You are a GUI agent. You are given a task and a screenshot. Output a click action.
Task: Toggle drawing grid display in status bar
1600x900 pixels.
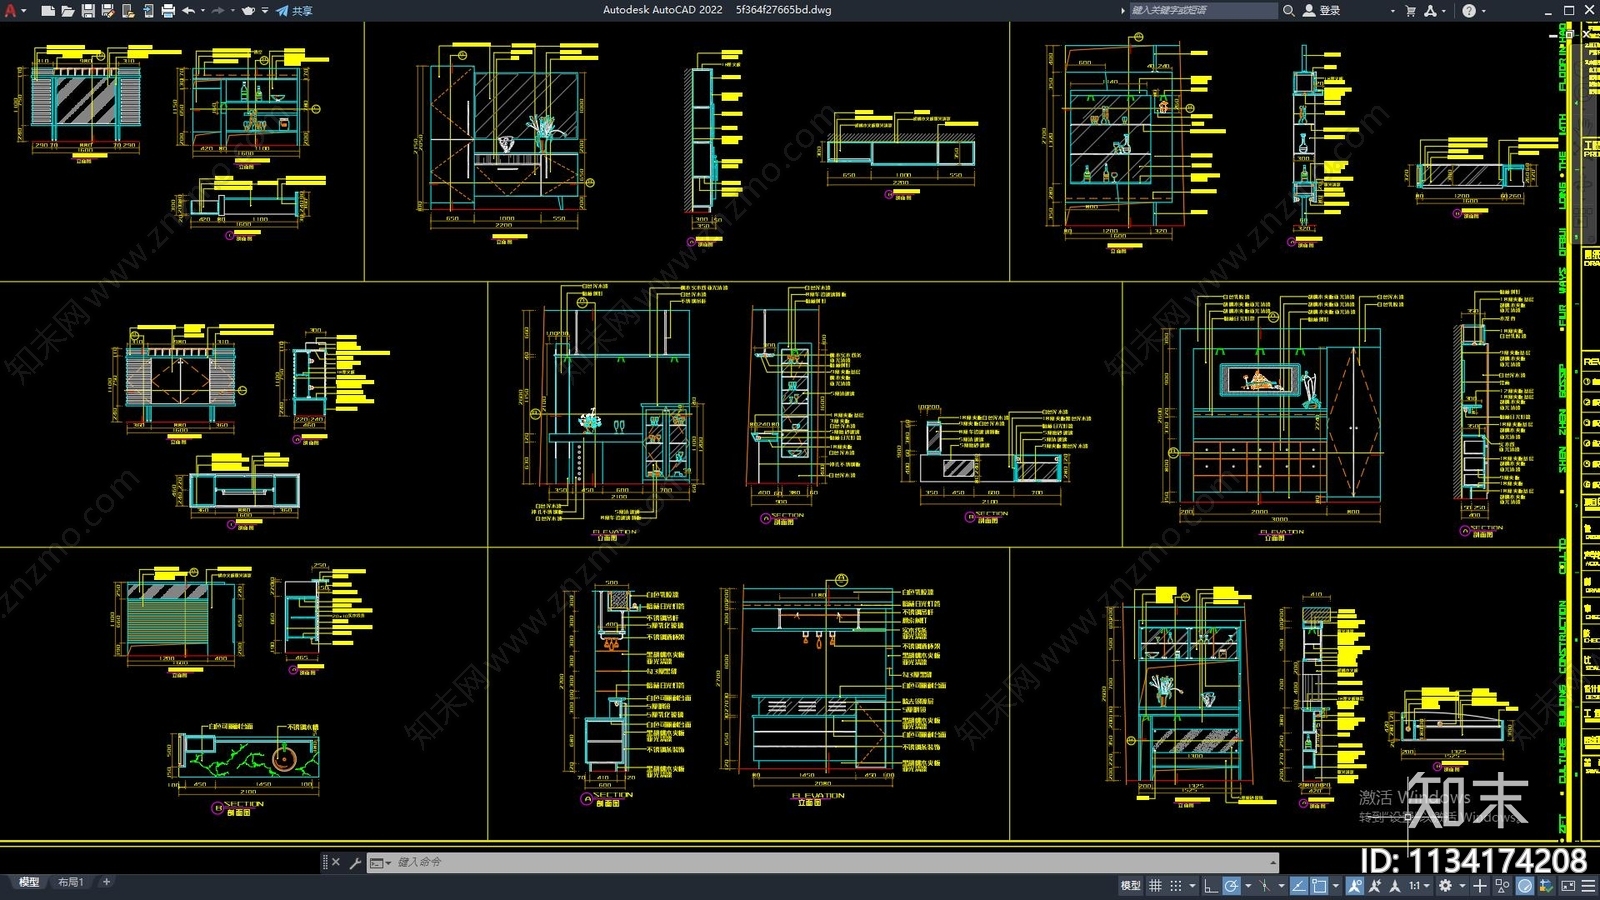tap(1155, 886)
